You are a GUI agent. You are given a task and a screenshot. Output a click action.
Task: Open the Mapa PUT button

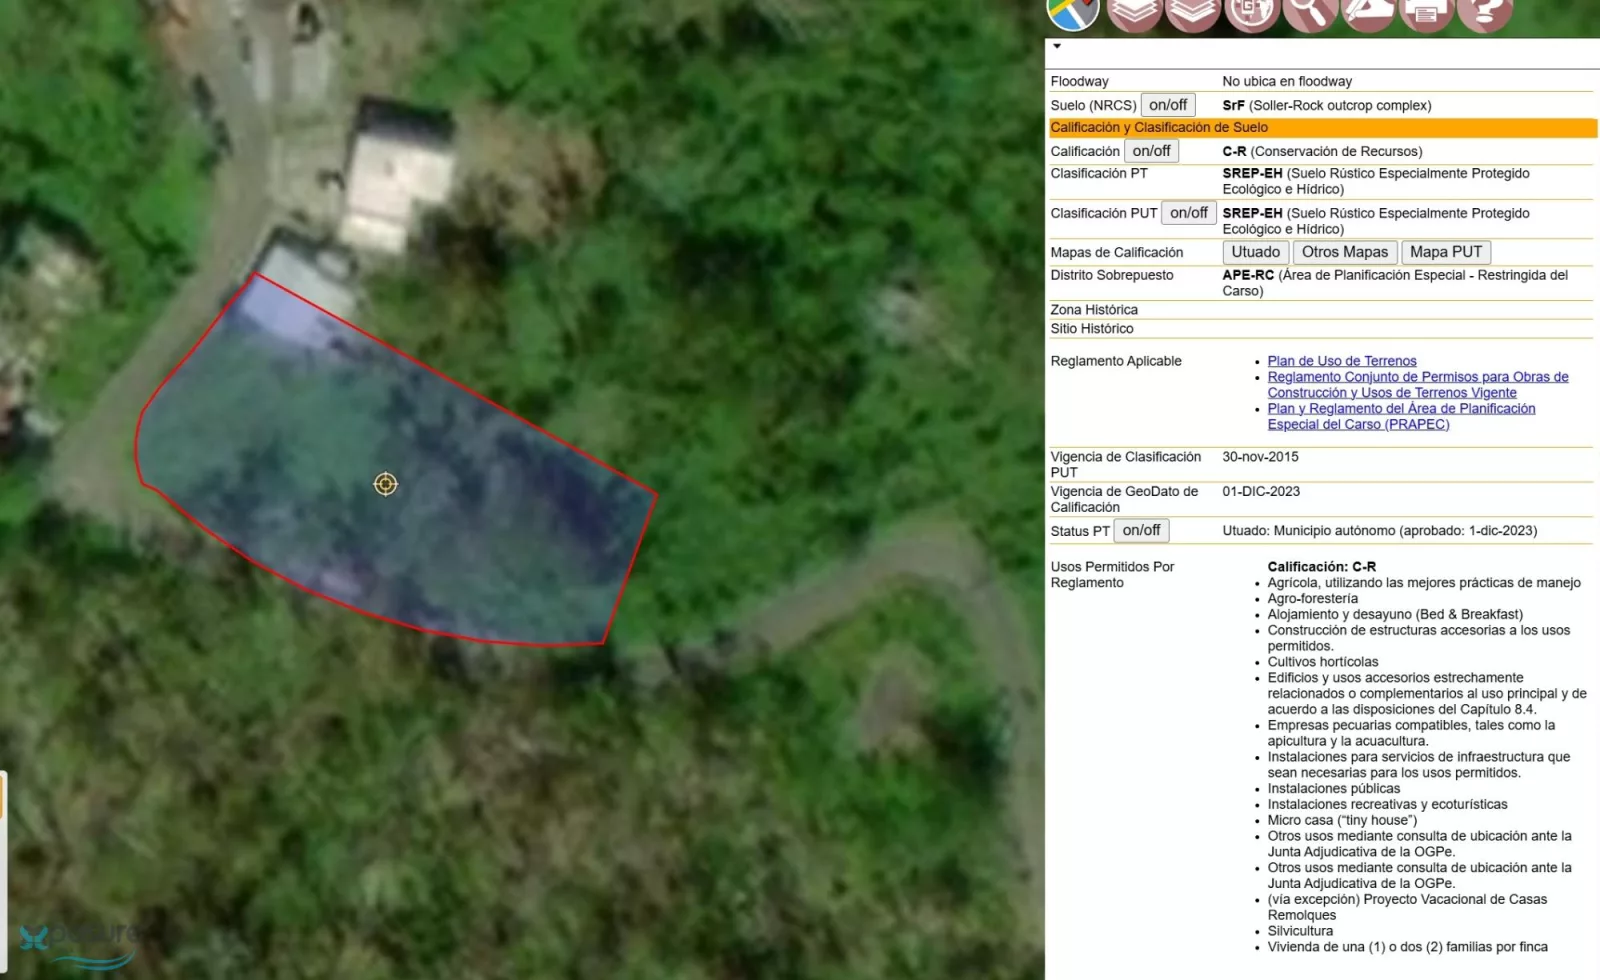1446,252
